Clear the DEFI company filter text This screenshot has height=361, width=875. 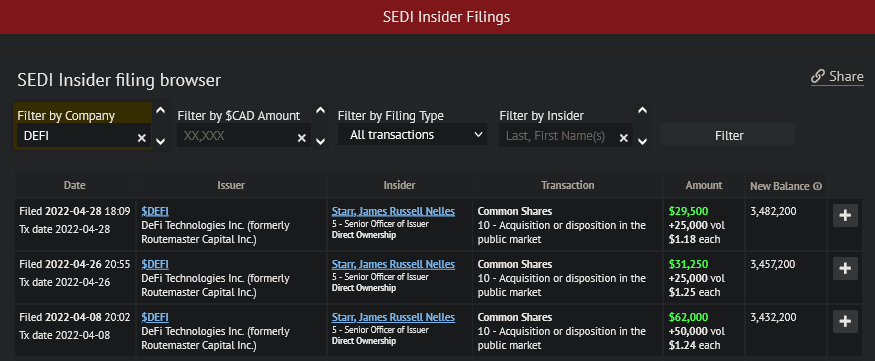(x=142, y=138)
